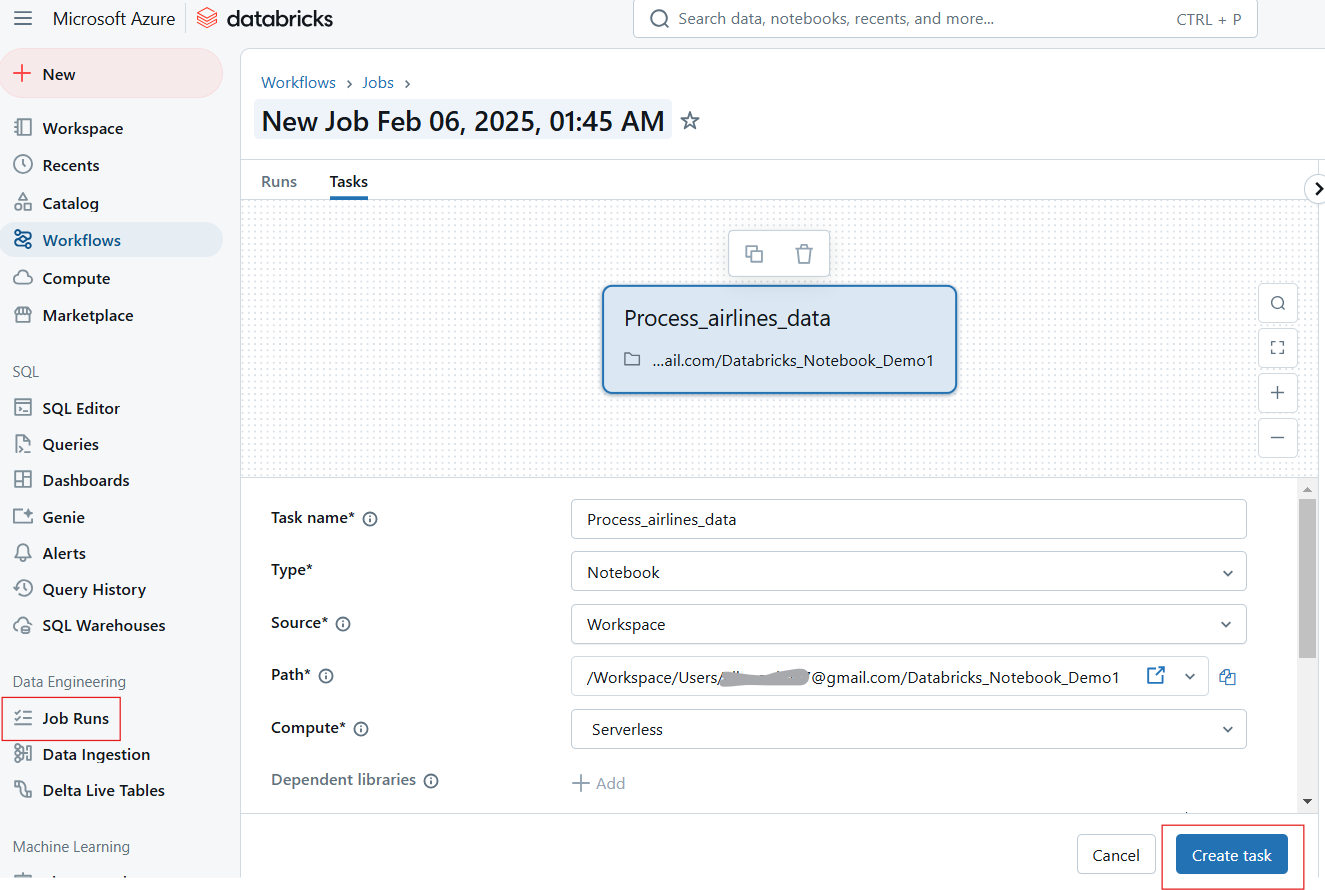Duplicate the task with the copy icon
The height and width of the screenshot is (890, 1325).
coord(754,254)
